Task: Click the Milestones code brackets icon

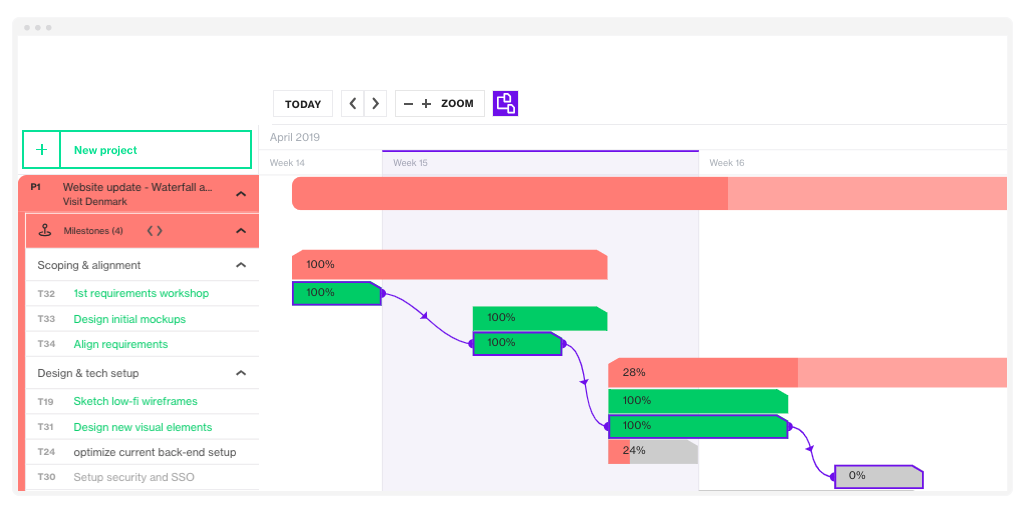Action: pyautogui.click(x=155, y=230)
